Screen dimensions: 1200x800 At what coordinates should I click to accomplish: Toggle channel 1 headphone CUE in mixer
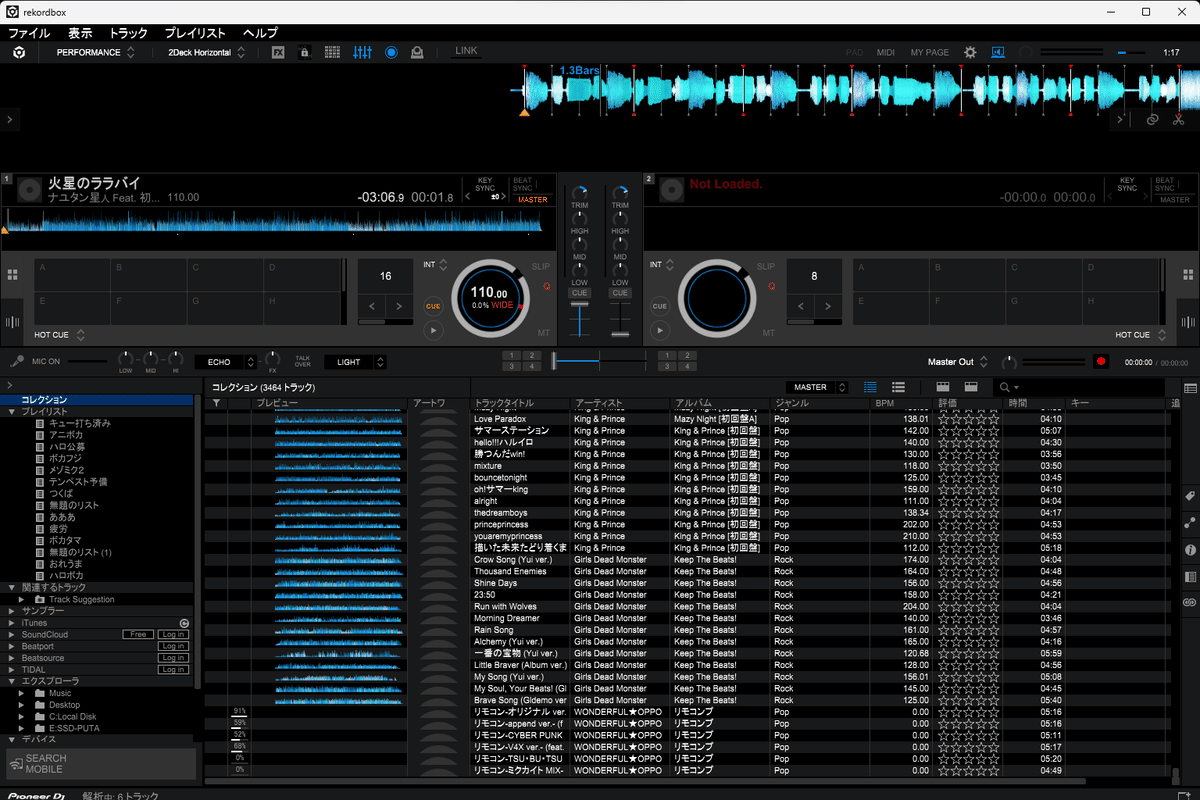580,293
